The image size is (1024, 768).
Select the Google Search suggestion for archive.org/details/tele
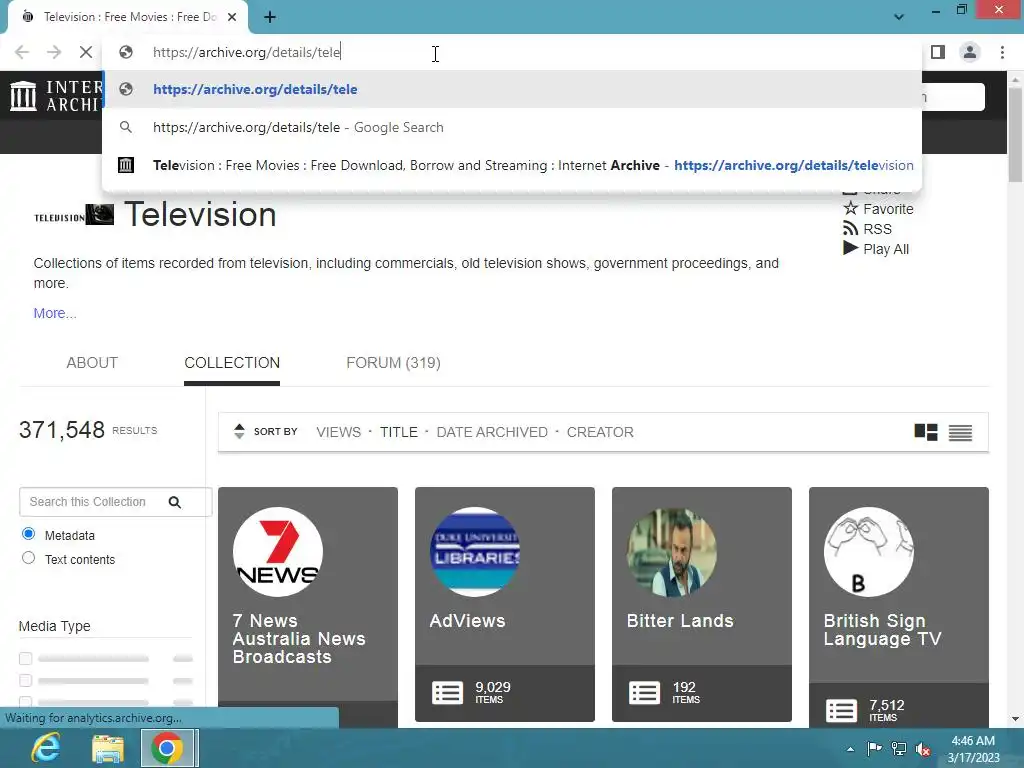coord(512,127)
